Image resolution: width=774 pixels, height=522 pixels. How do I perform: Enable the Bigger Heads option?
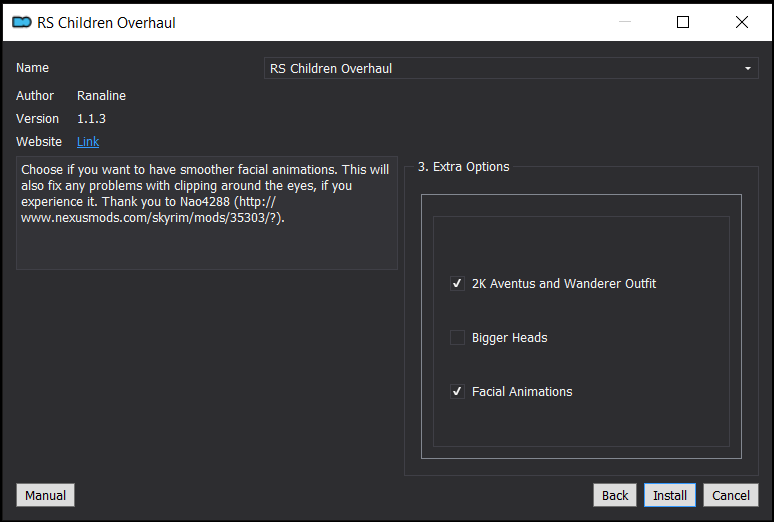coord(457,337)
